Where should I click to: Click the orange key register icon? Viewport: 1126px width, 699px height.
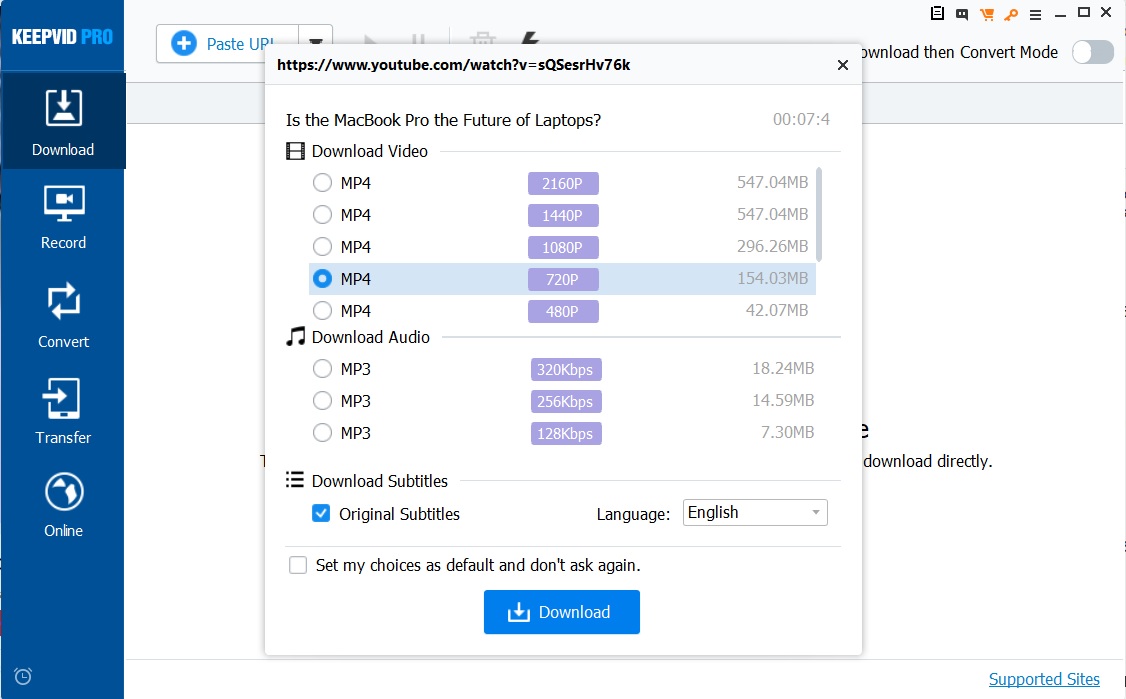tap(1011, 14)
